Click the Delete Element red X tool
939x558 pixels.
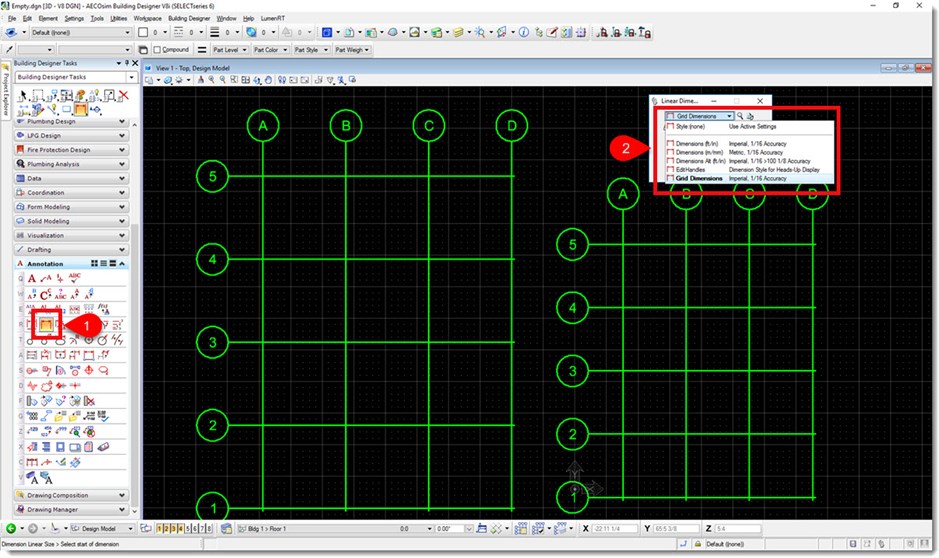[x=123, y=95]
